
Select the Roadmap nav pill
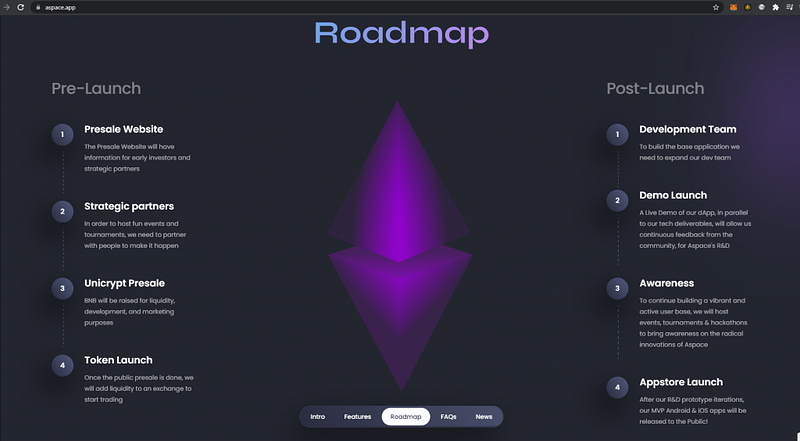coord(406,416)
